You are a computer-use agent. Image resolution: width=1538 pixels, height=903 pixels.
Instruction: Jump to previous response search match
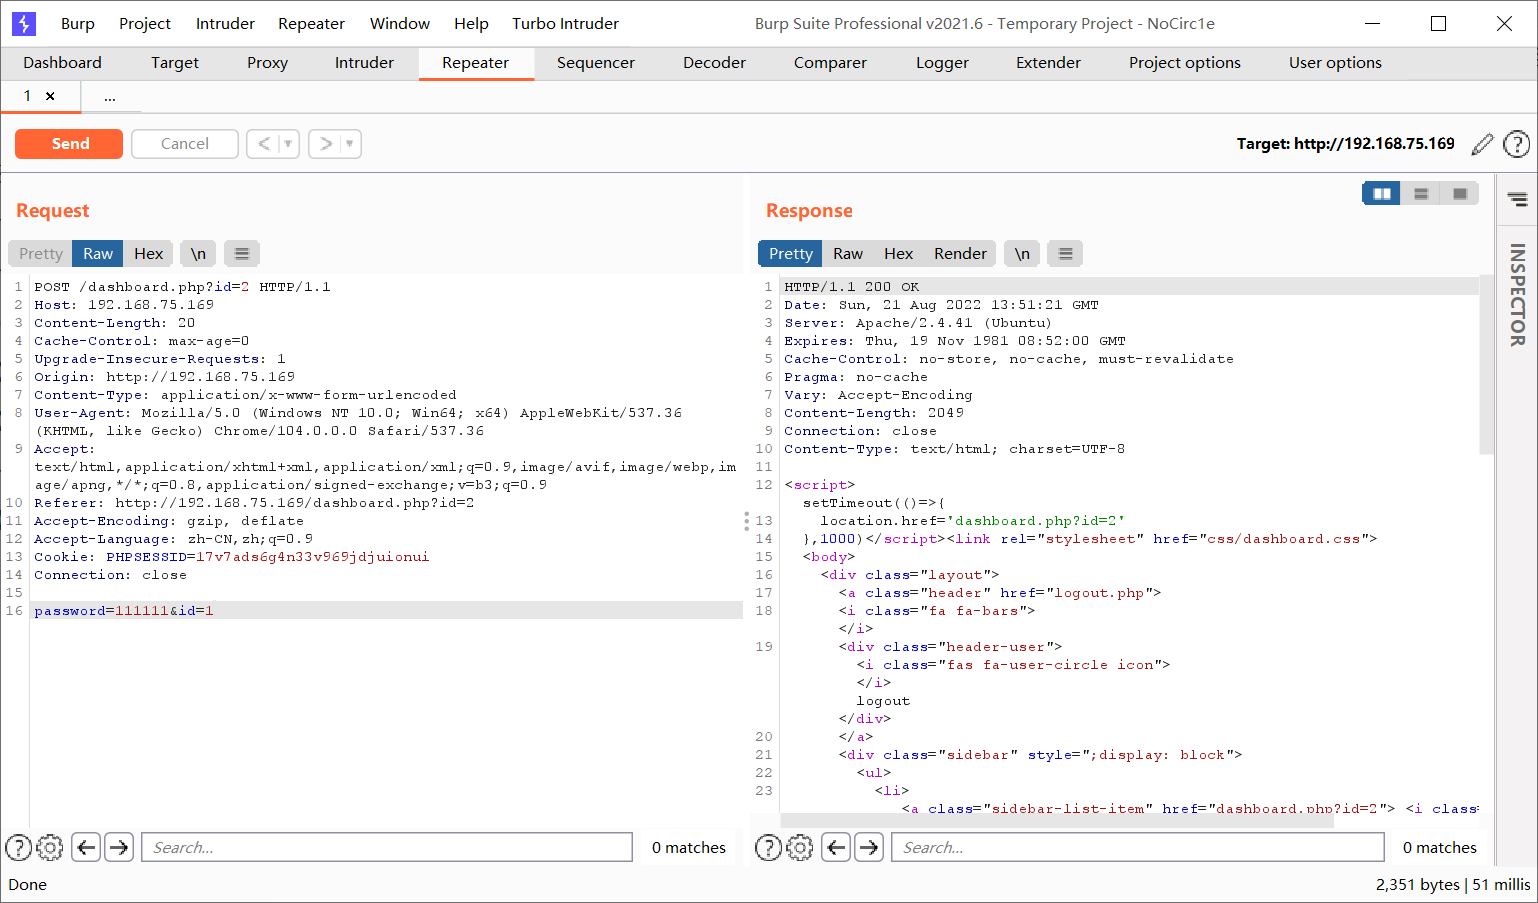(x=837, y=848)
